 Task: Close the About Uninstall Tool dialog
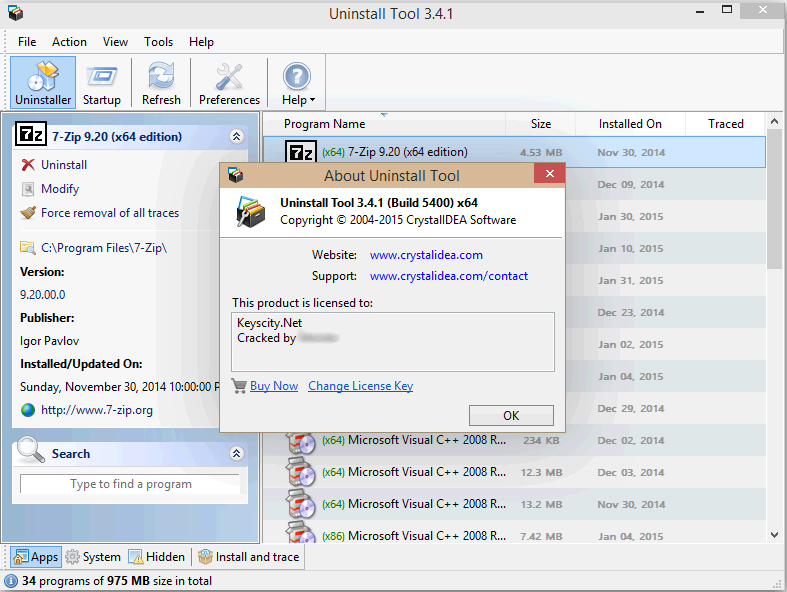pos(550,174)
